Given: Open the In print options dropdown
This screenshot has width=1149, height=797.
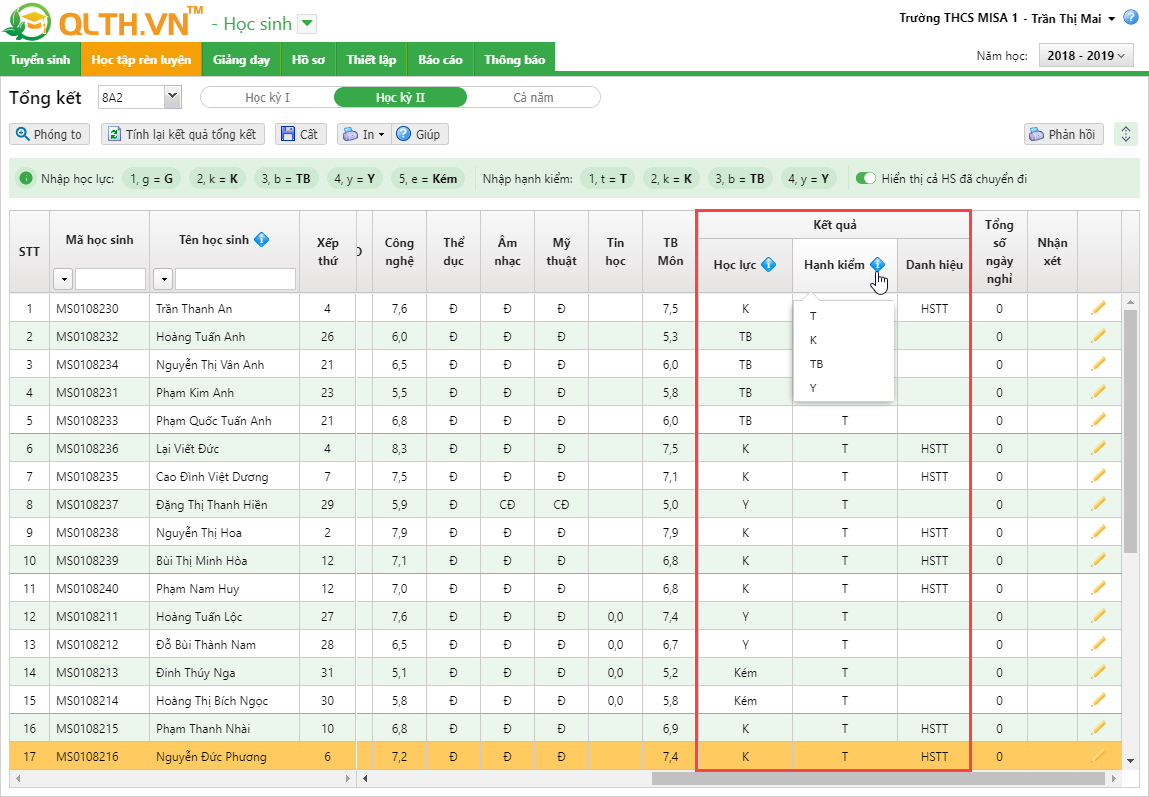Looking at the screenshot, I should point(363,134).
